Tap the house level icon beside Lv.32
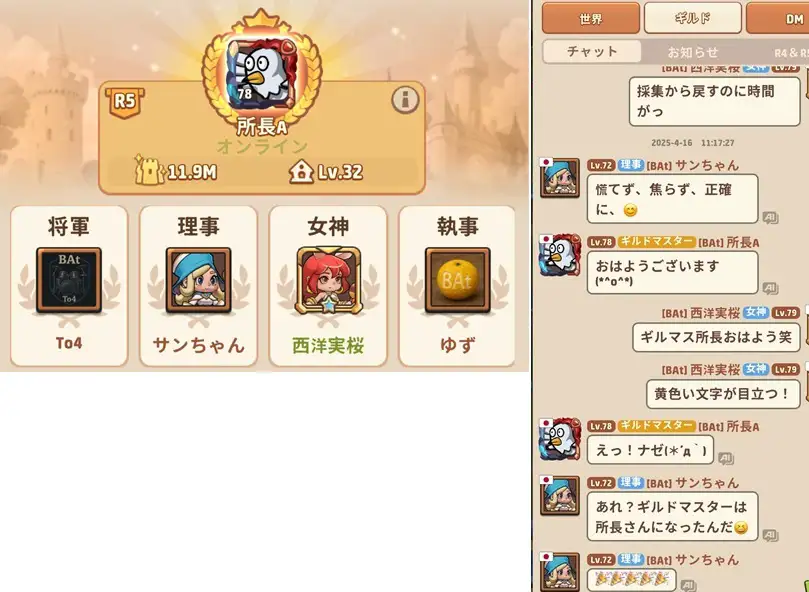 point(301,171)
